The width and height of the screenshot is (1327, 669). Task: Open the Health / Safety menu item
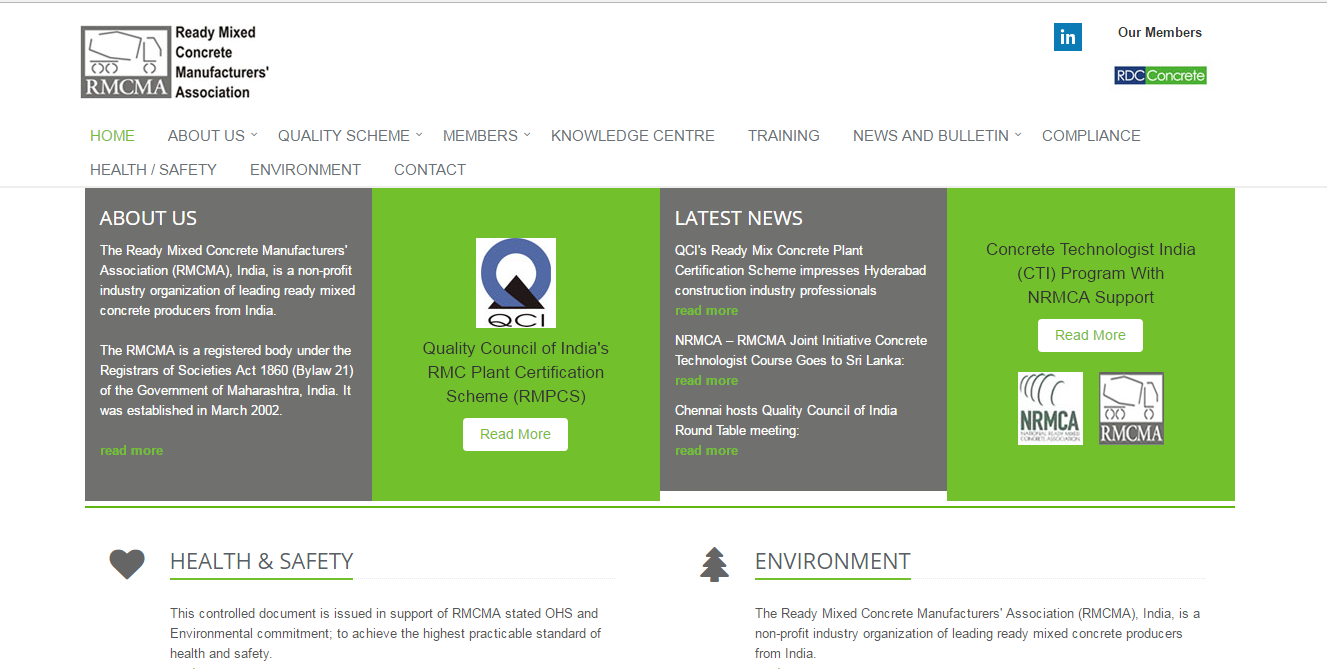[153, 170]
